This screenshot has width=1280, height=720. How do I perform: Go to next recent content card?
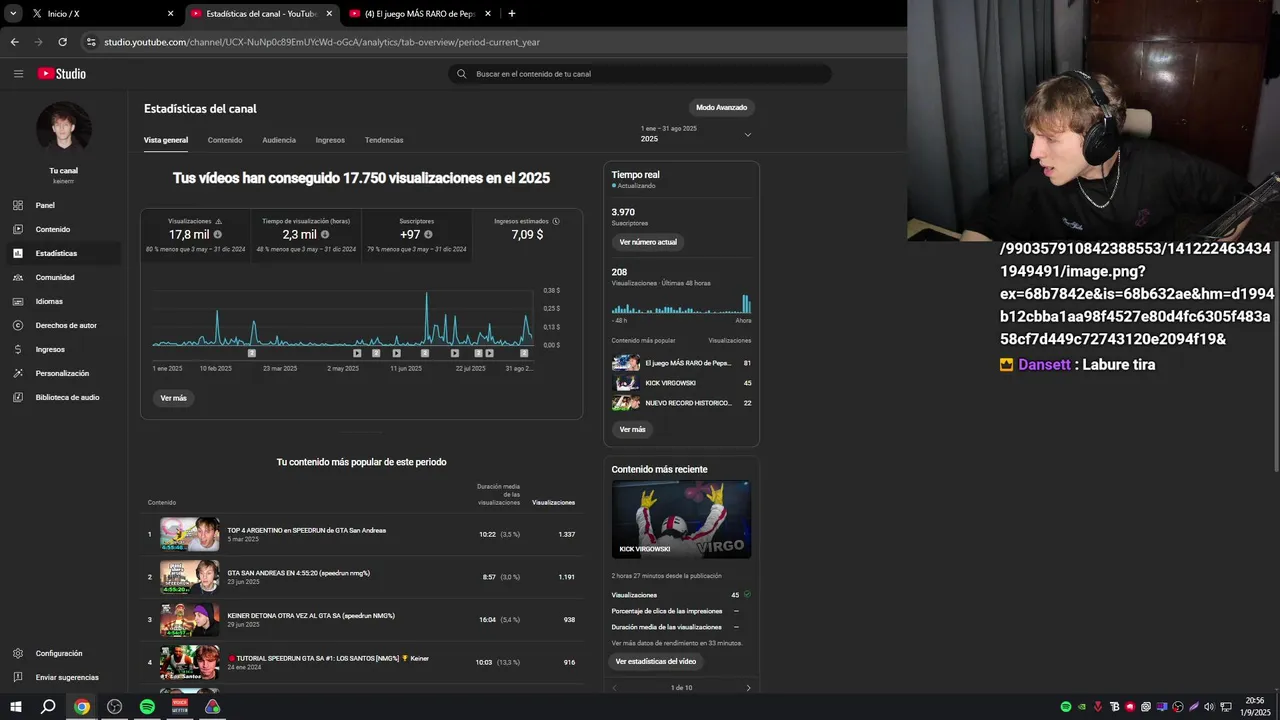tap(748, 688)
